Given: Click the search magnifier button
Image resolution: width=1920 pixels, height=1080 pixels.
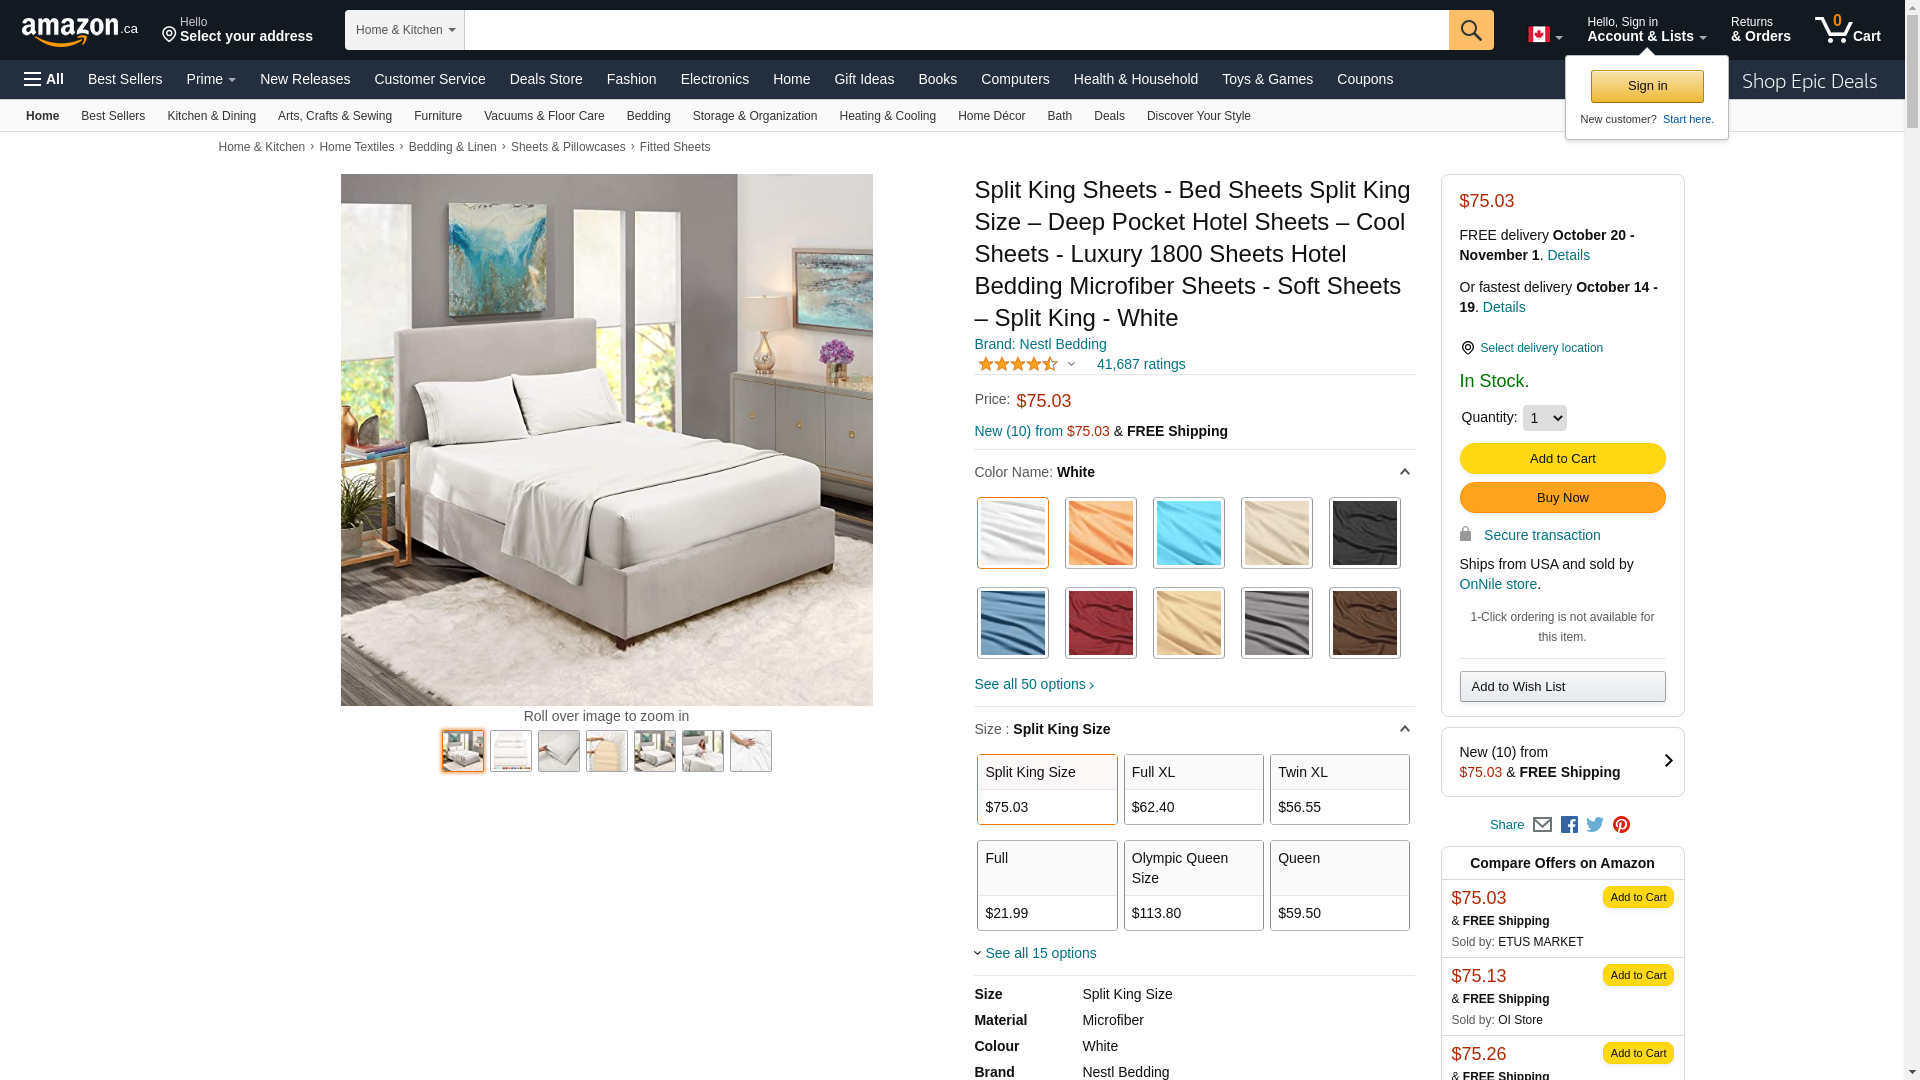Looking at the screenshot, I should (1471, 30).
